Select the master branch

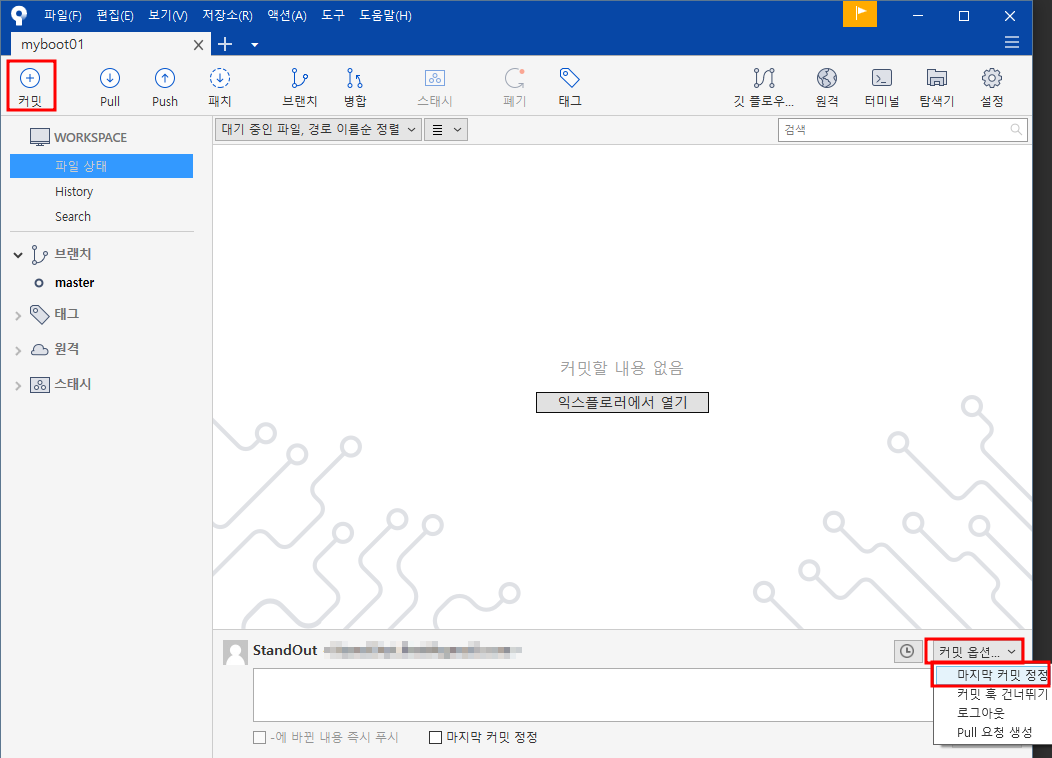tap(74, 283)
